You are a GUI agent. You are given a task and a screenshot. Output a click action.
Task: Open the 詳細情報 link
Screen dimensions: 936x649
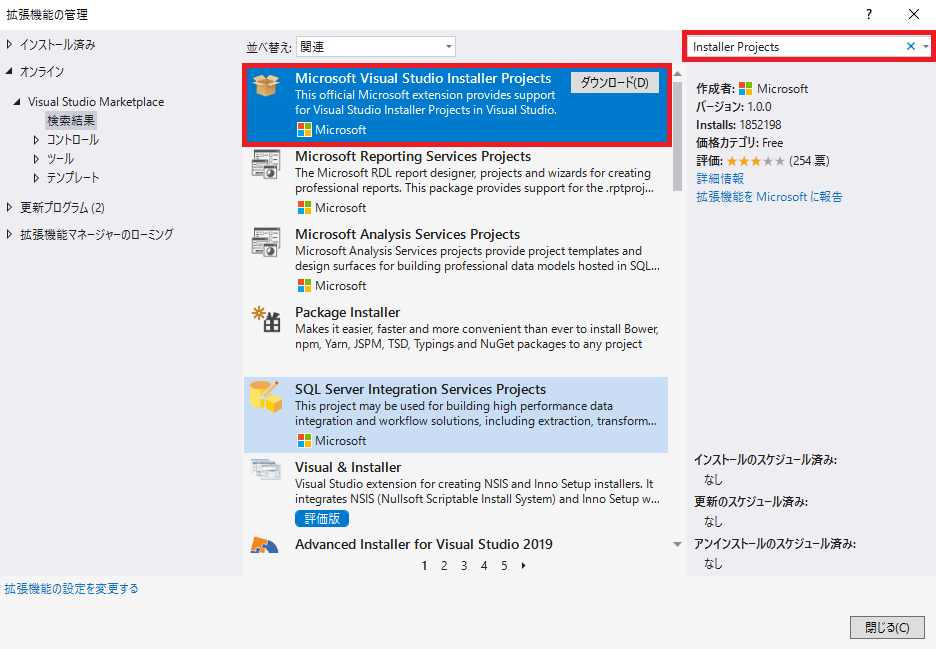720,179
